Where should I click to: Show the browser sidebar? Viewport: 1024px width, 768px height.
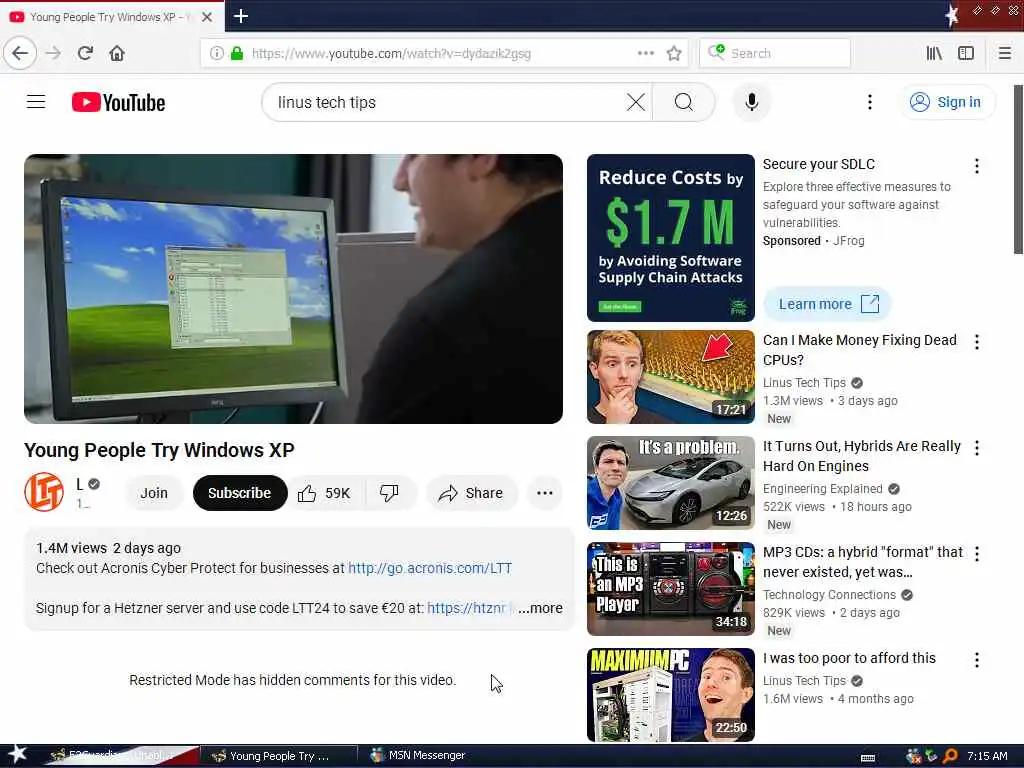[x=966, y=53]
